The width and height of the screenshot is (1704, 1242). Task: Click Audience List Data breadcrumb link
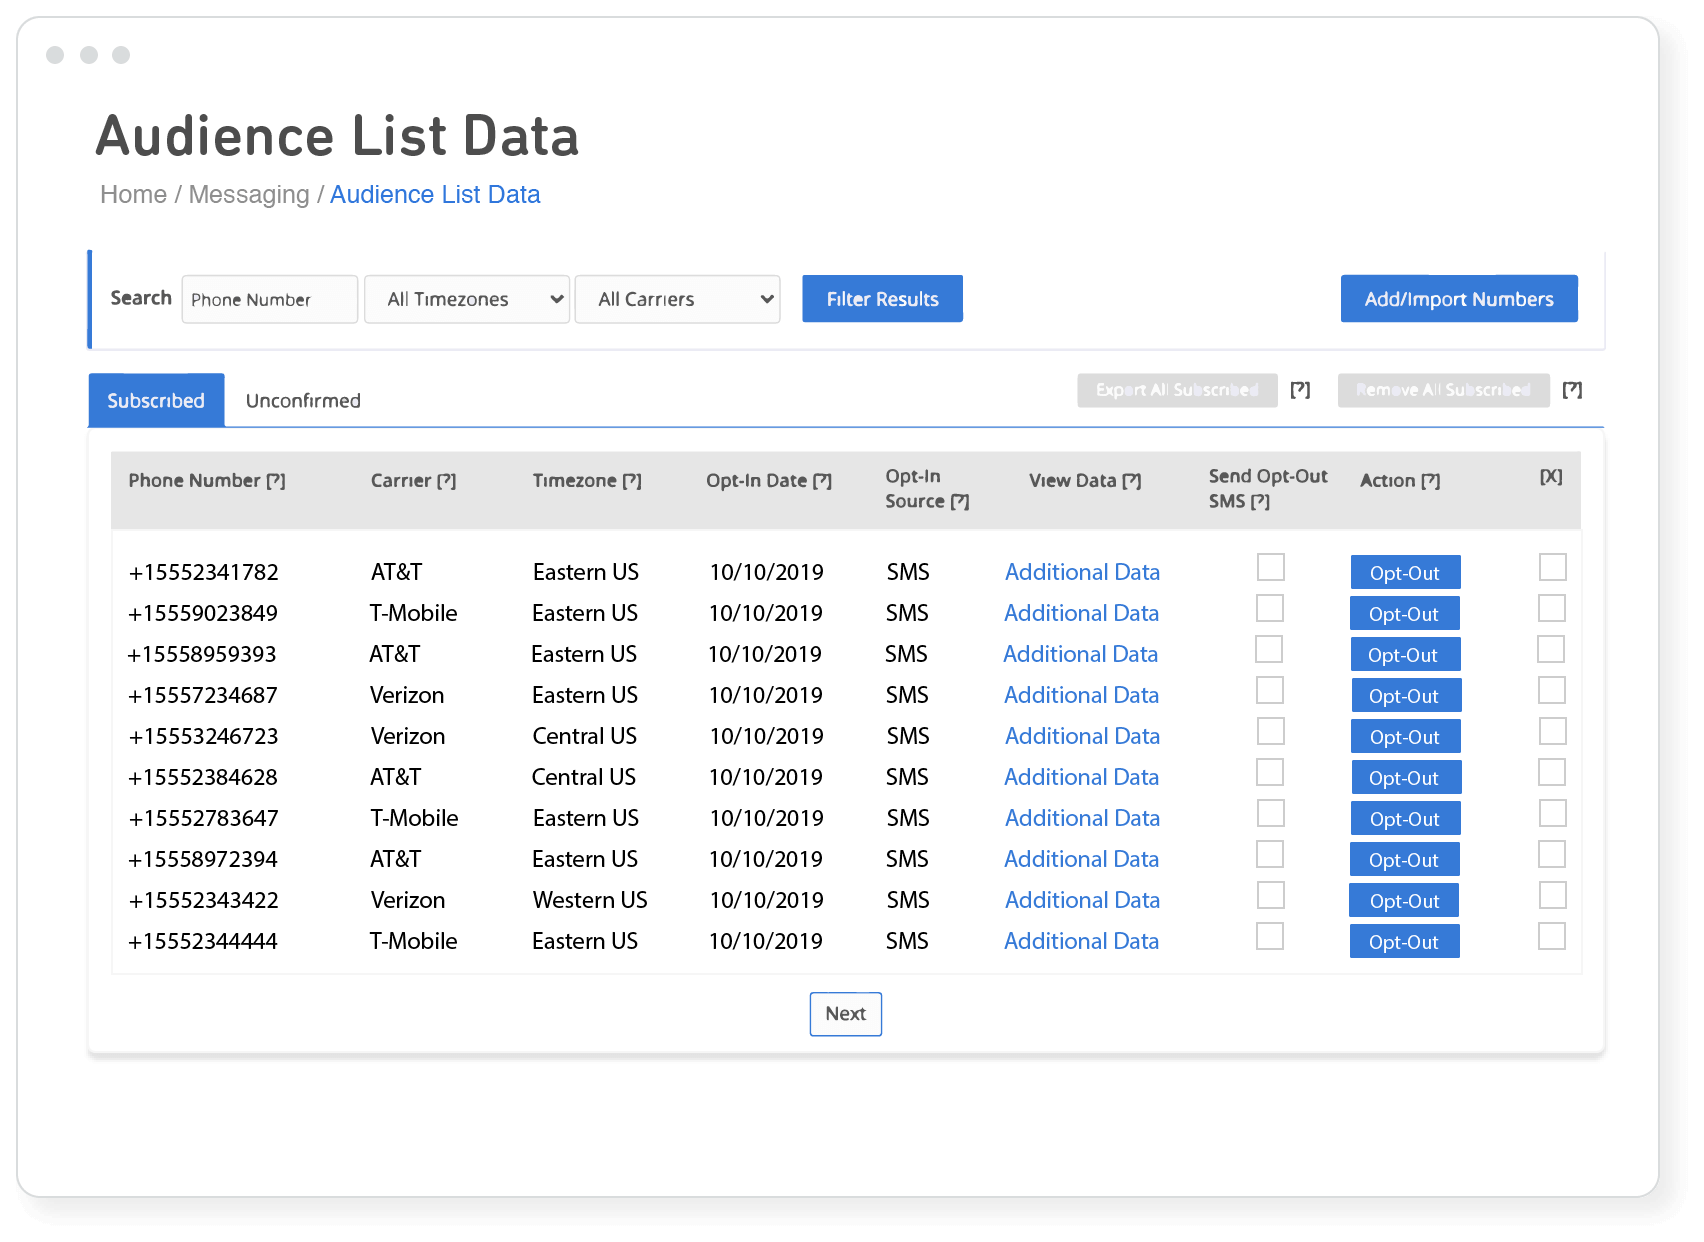[435, 195]
